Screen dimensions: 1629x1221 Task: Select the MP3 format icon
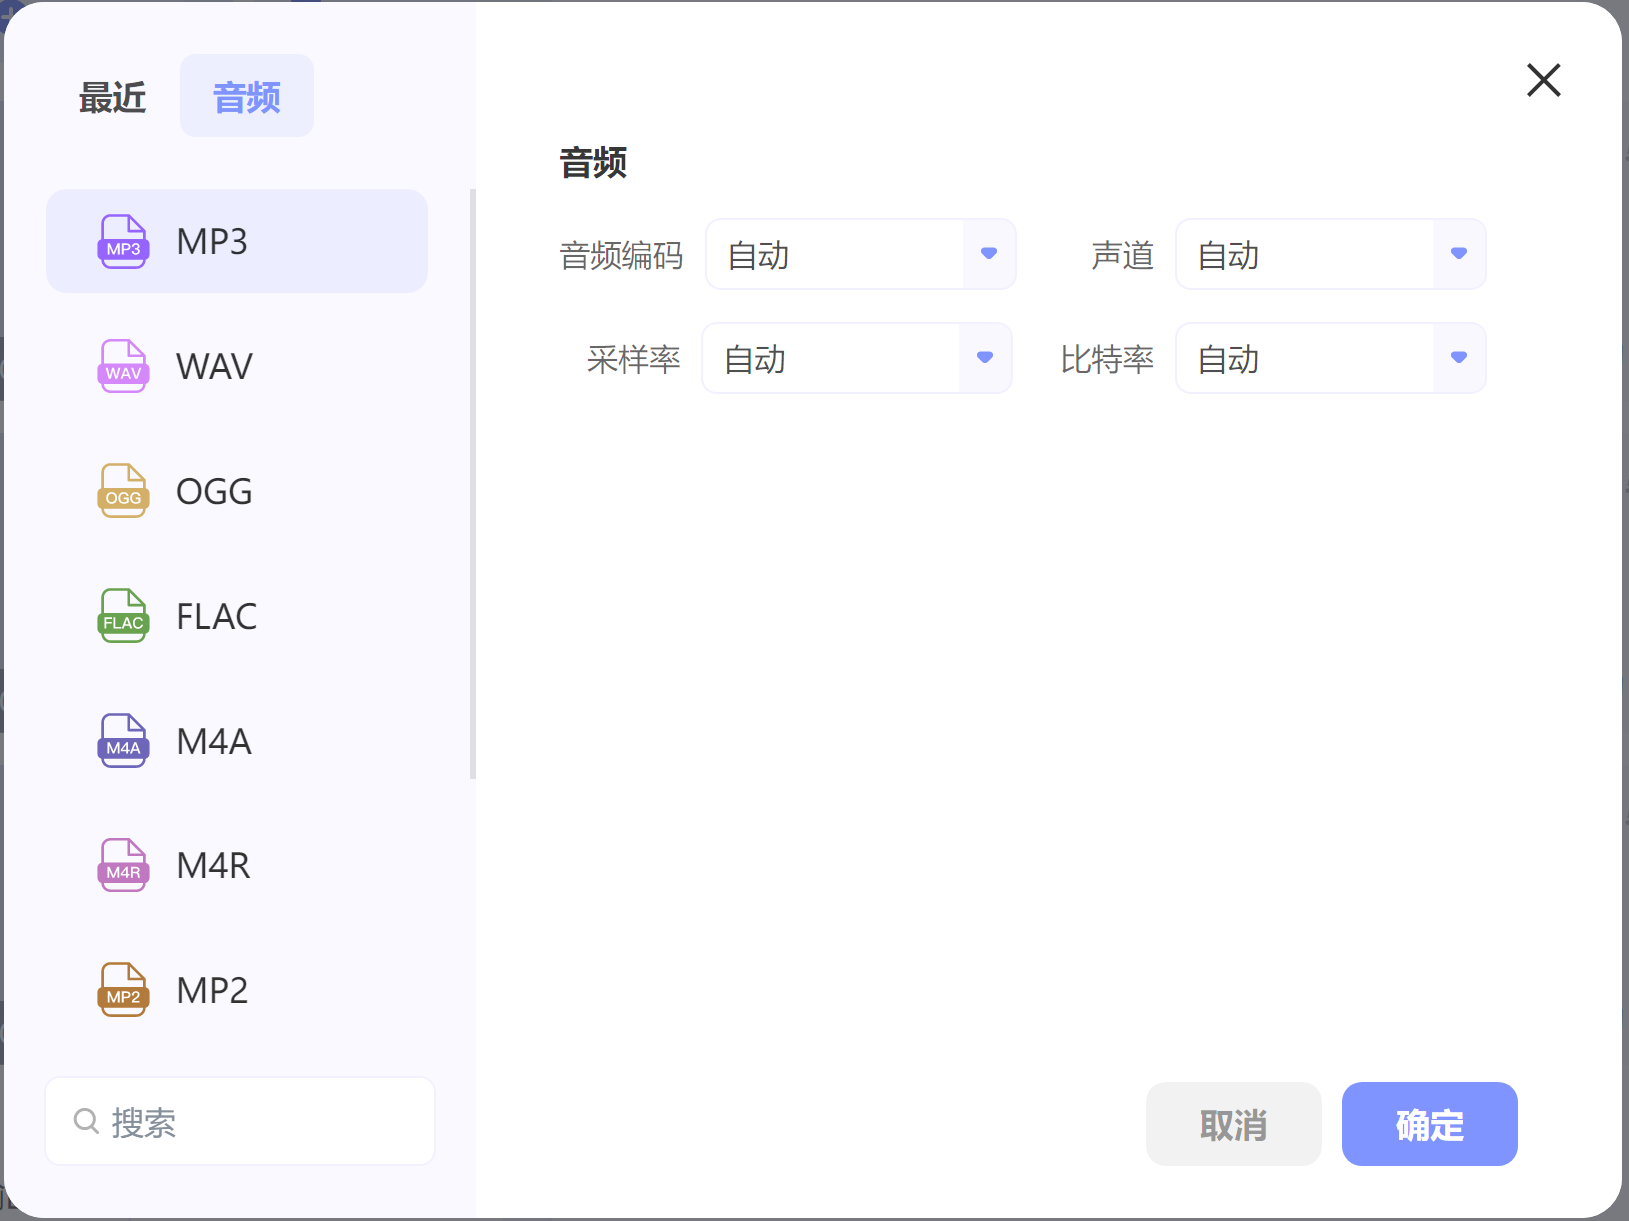coord(122,241)
